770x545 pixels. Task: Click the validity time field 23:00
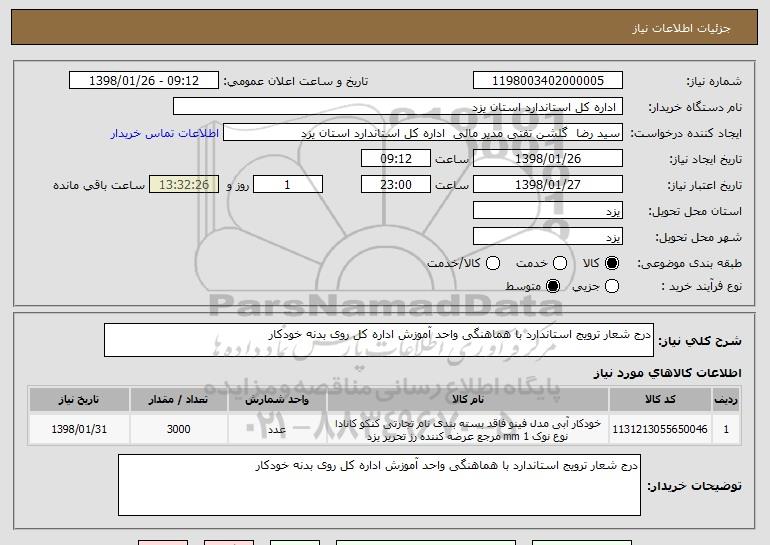click(396, 185)
